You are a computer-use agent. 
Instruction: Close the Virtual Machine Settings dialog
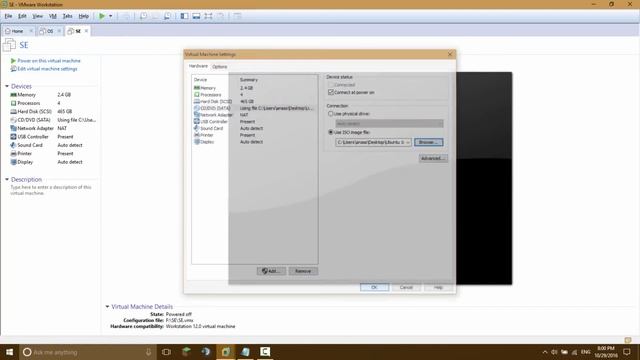point(450,54)
